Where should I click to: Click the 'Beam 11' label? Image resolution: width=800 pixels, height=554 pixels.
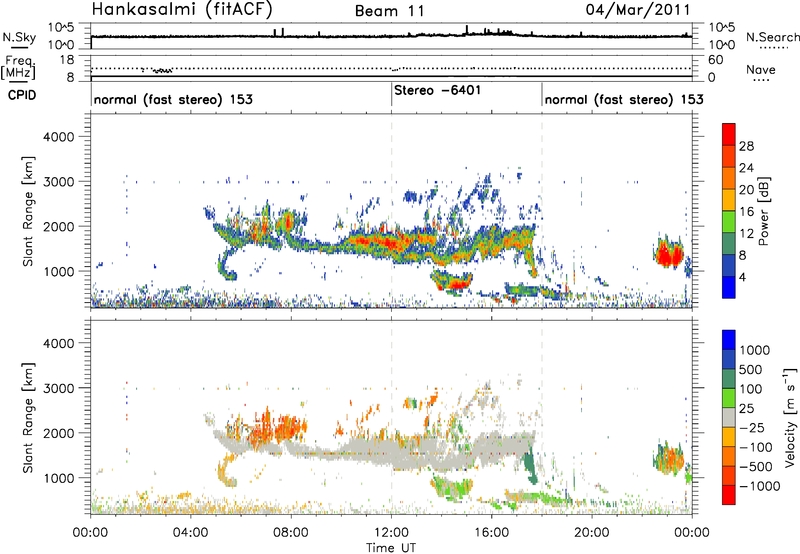point(390,11)
